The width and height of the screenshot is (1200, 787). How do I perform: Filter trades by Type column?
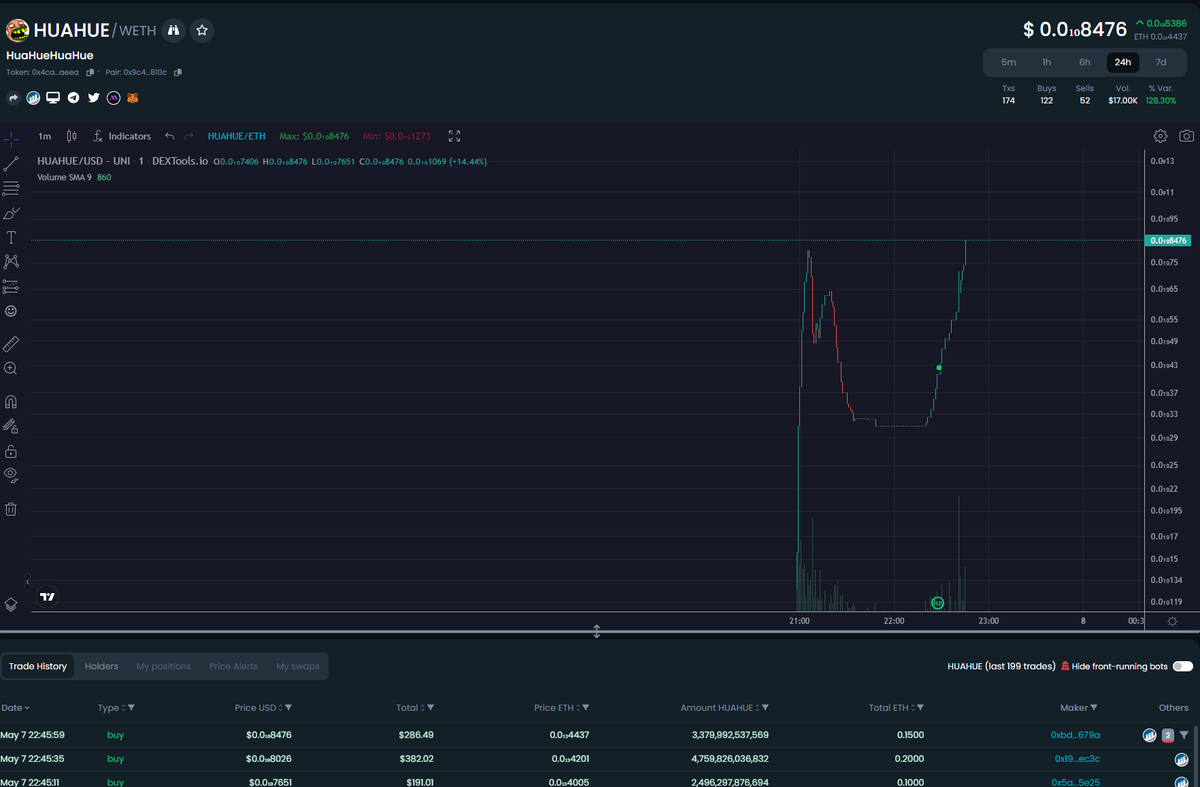[131, 707]
